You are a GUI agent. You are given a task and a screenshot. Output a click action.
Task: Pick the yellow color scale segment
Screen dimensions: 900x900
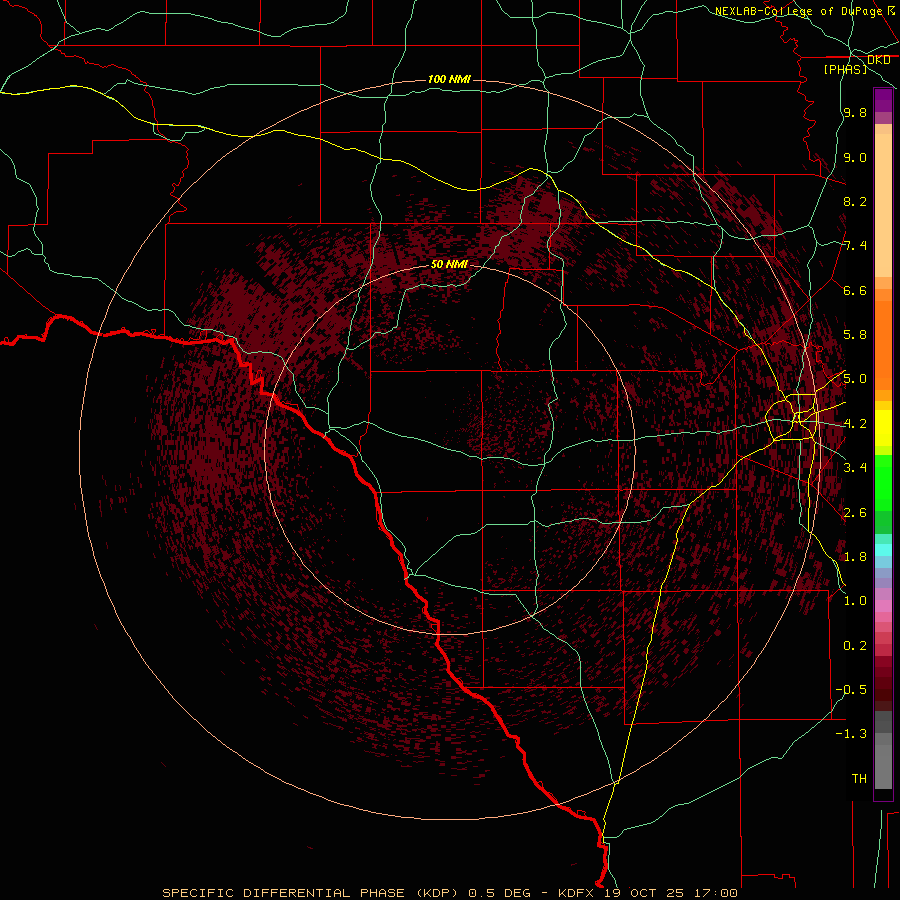click(883, 428)
